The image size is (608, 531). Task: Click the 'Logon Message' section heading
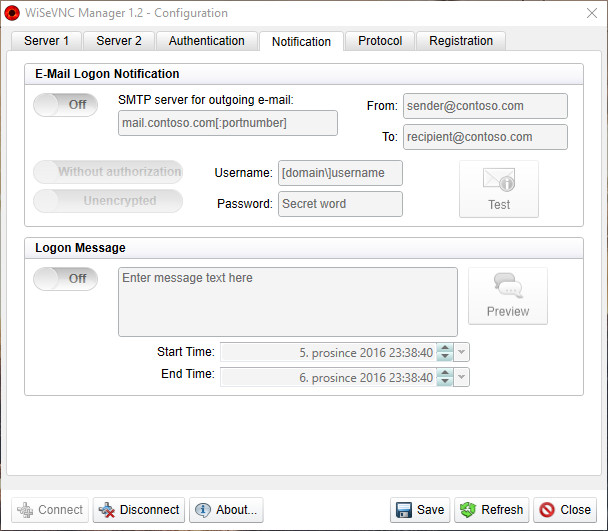(x=80, y=248)
